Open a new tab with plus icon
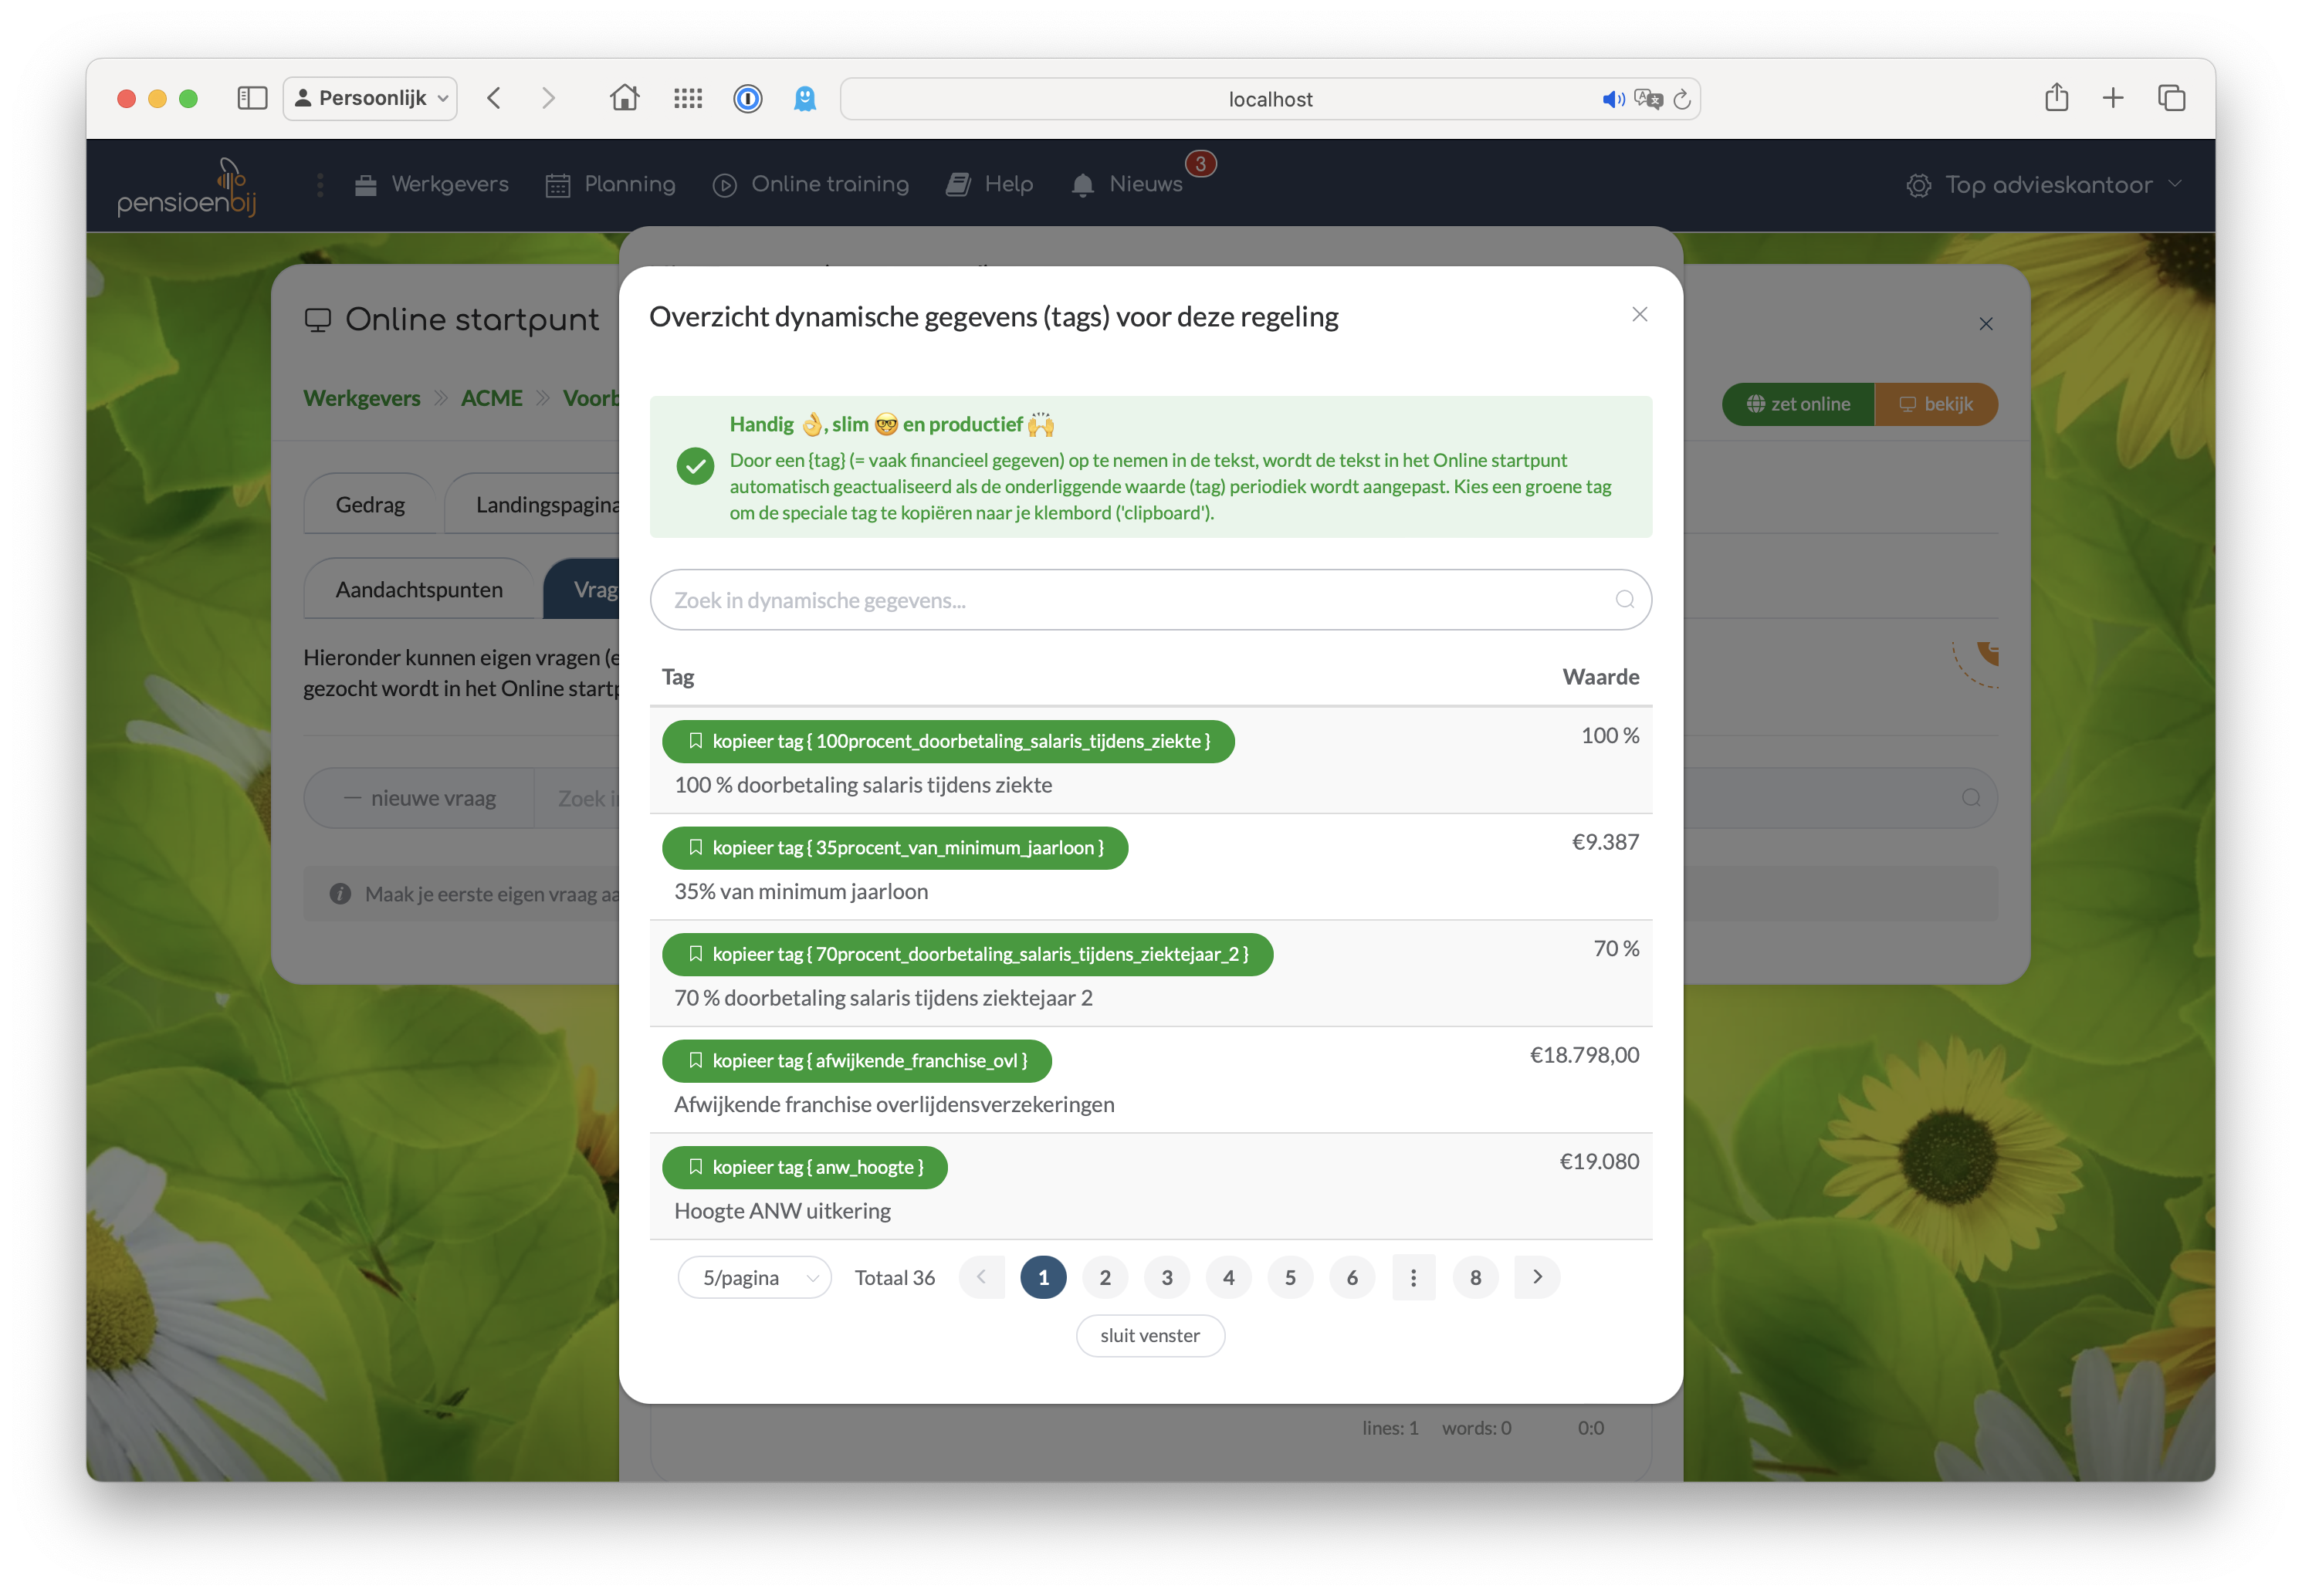Image resolution: width=2302 pixels, height=1596 pixels. (2113, 98)
